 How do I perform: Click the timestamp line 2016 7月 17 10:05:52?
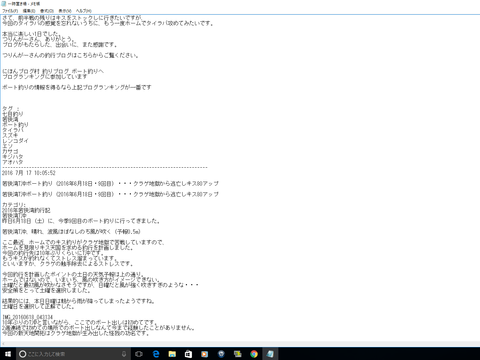29,173
